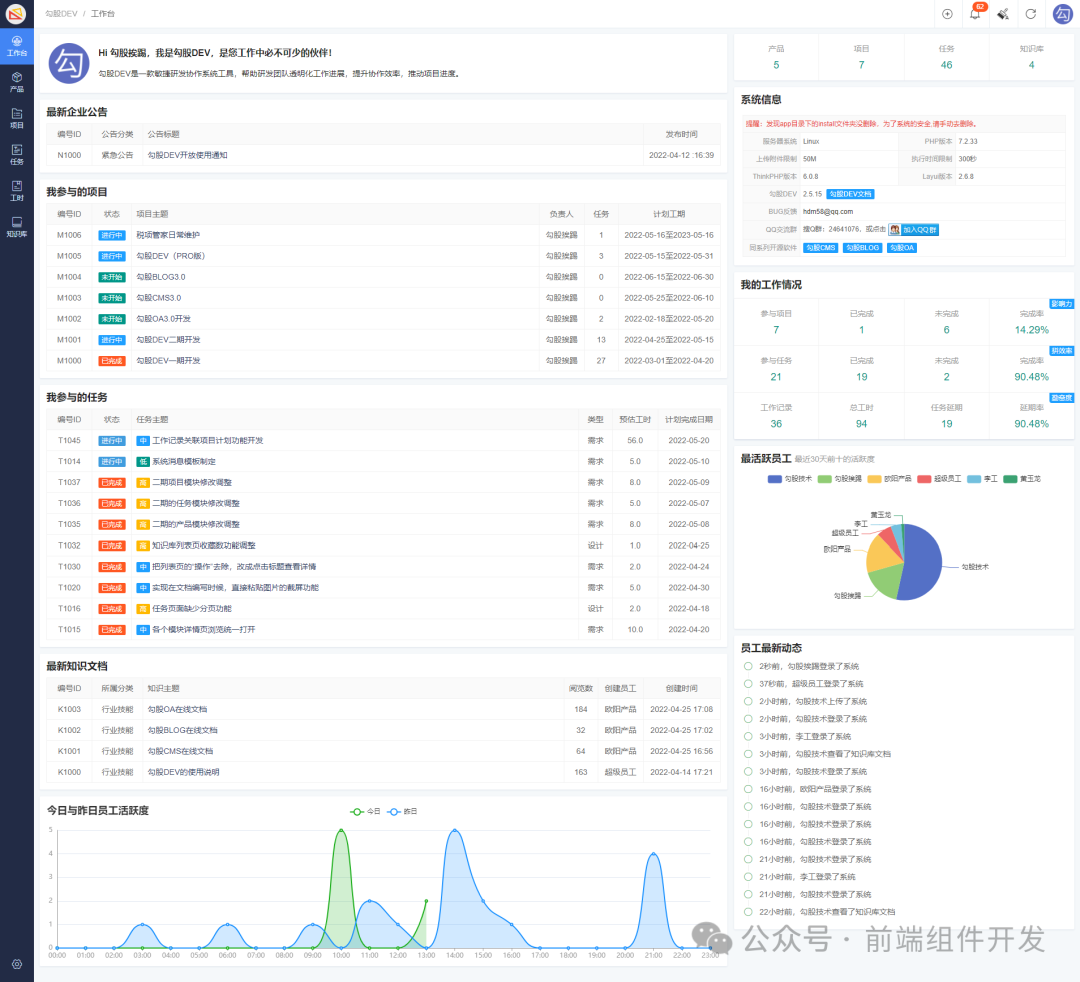Click the hdm58@qq.com feedback email

pos(828,212)
